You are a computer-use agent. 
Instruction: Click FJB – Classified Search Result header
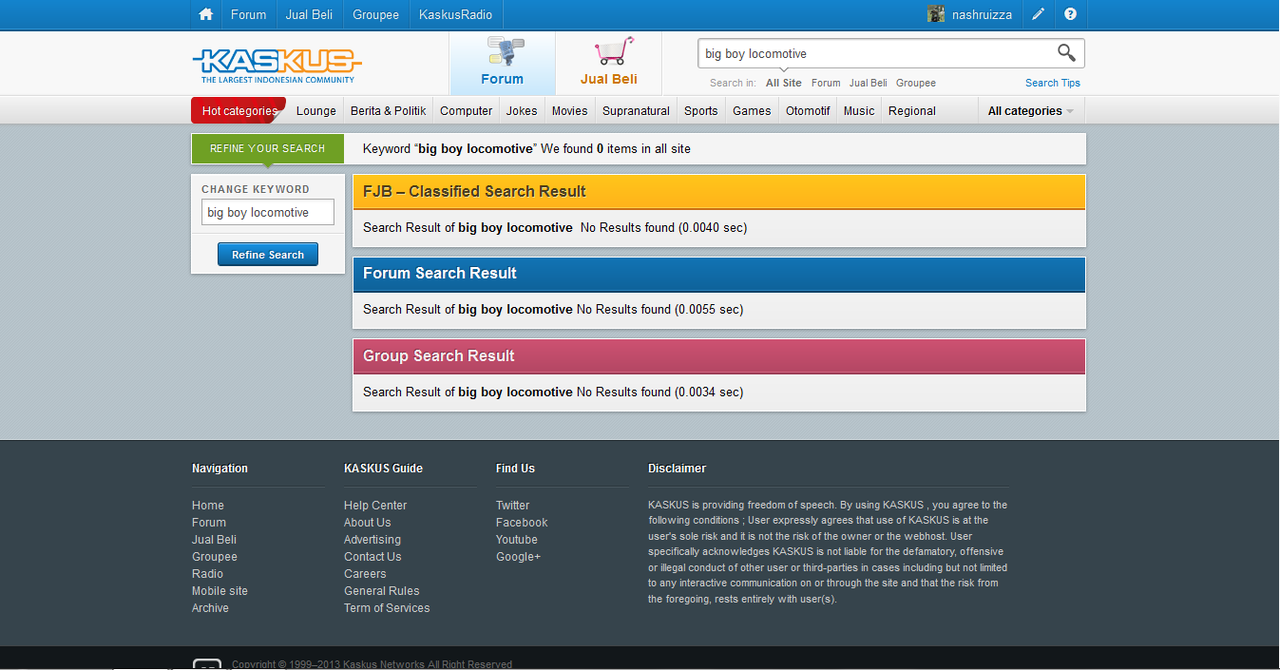[x=719, y=191]
